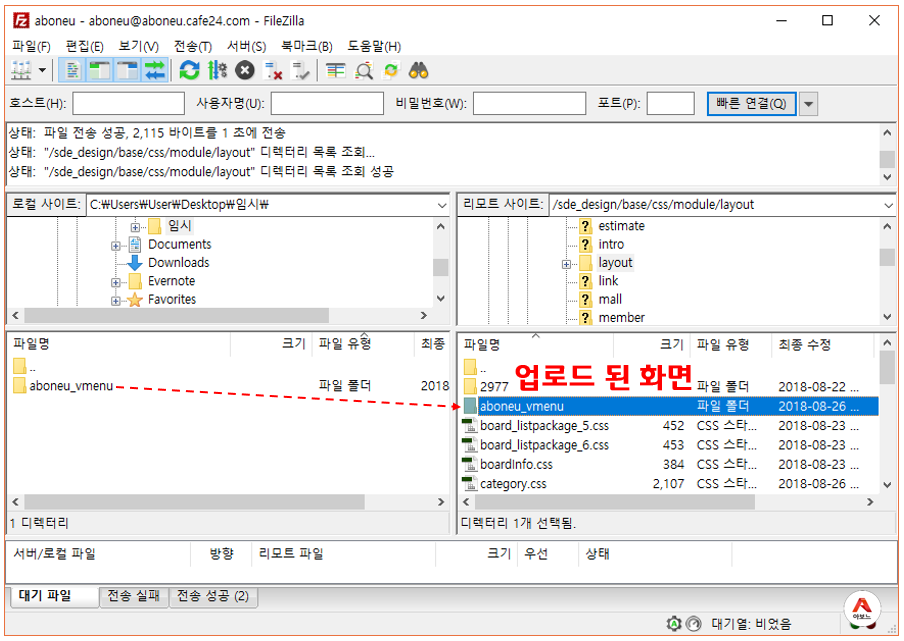The height and width of the screenshot is (641, 904).
Task: Select Downloads in local tree
Action: click(178, 263)
